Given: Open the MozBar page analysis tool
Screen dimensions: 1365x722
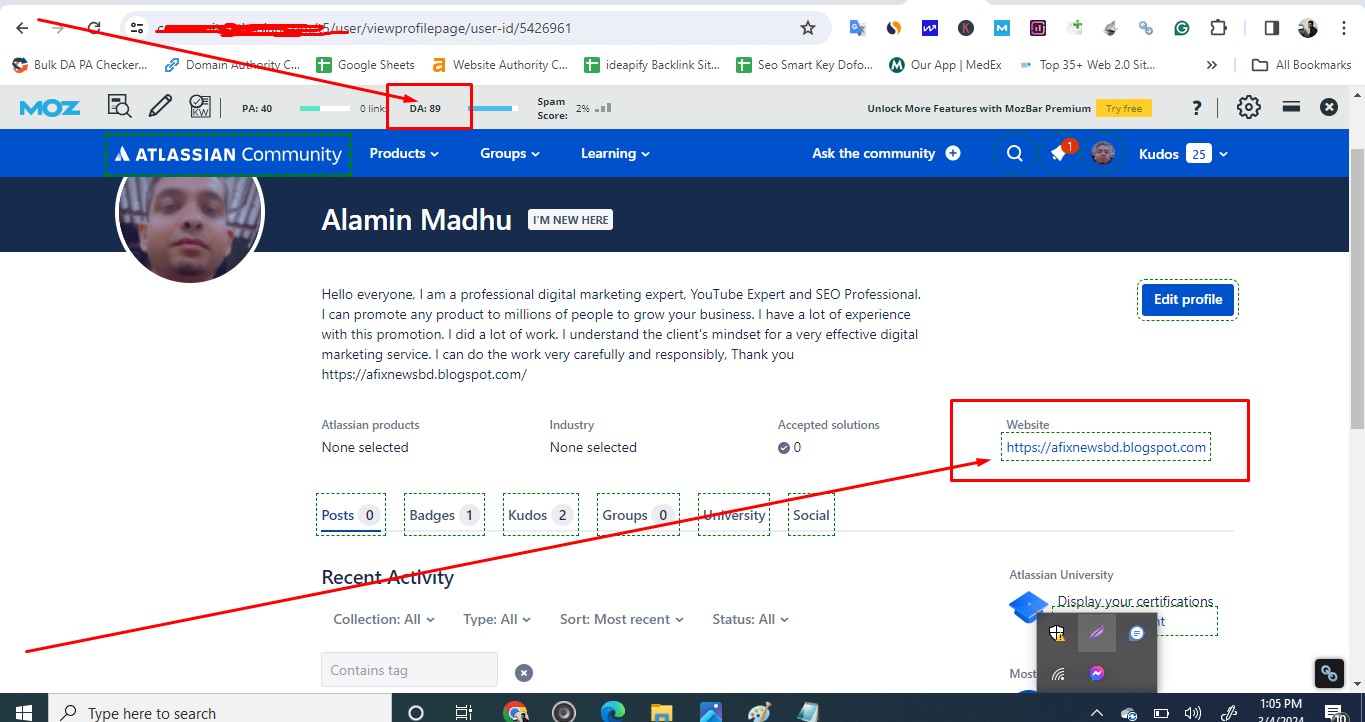Looking at the screenshot, I should click(x=119, y=105).
